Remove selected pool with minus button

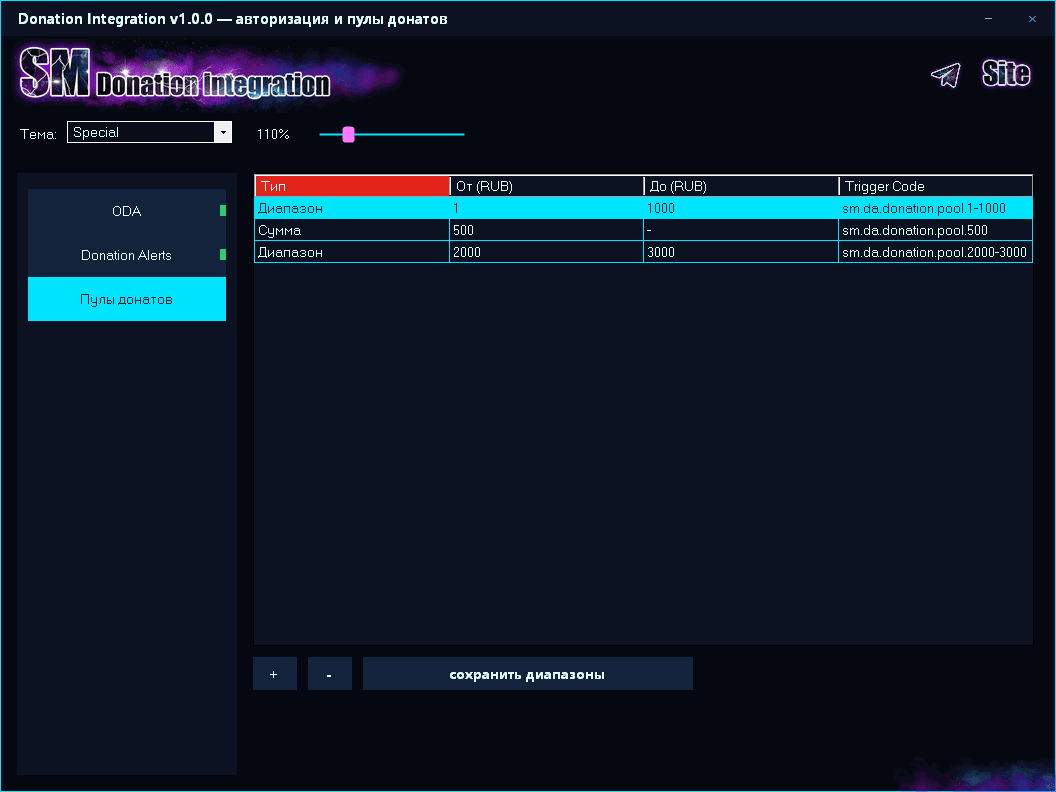pos(330,674)
